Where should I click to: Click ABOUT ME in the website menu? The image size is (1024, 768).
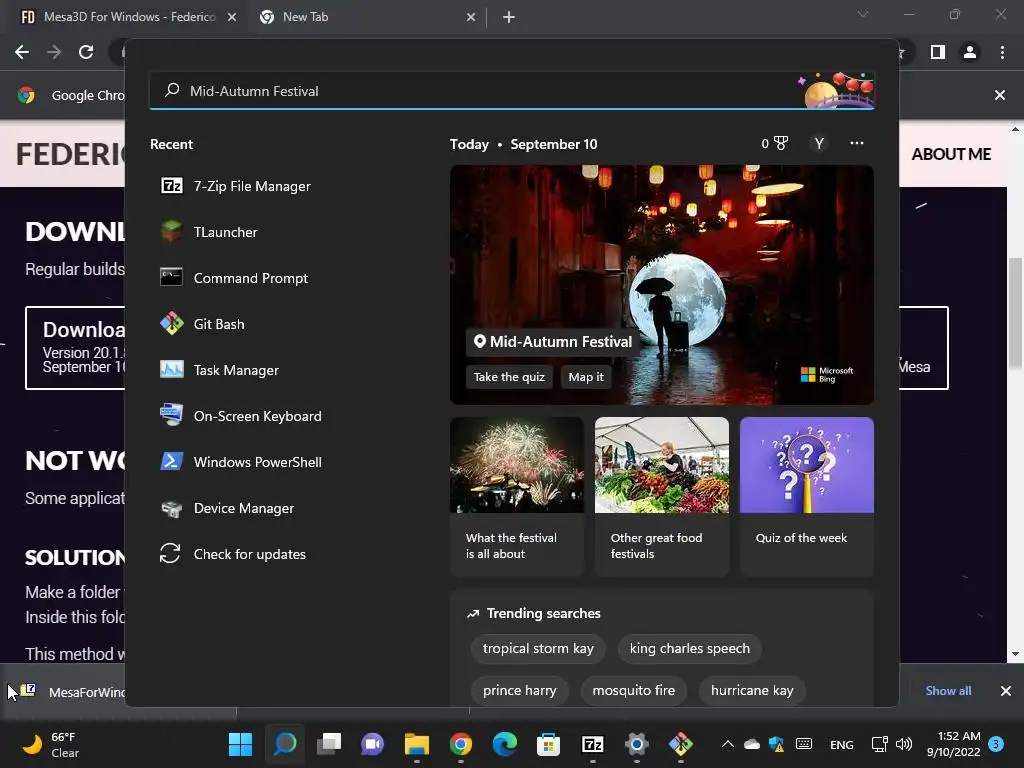pos(951,154)
